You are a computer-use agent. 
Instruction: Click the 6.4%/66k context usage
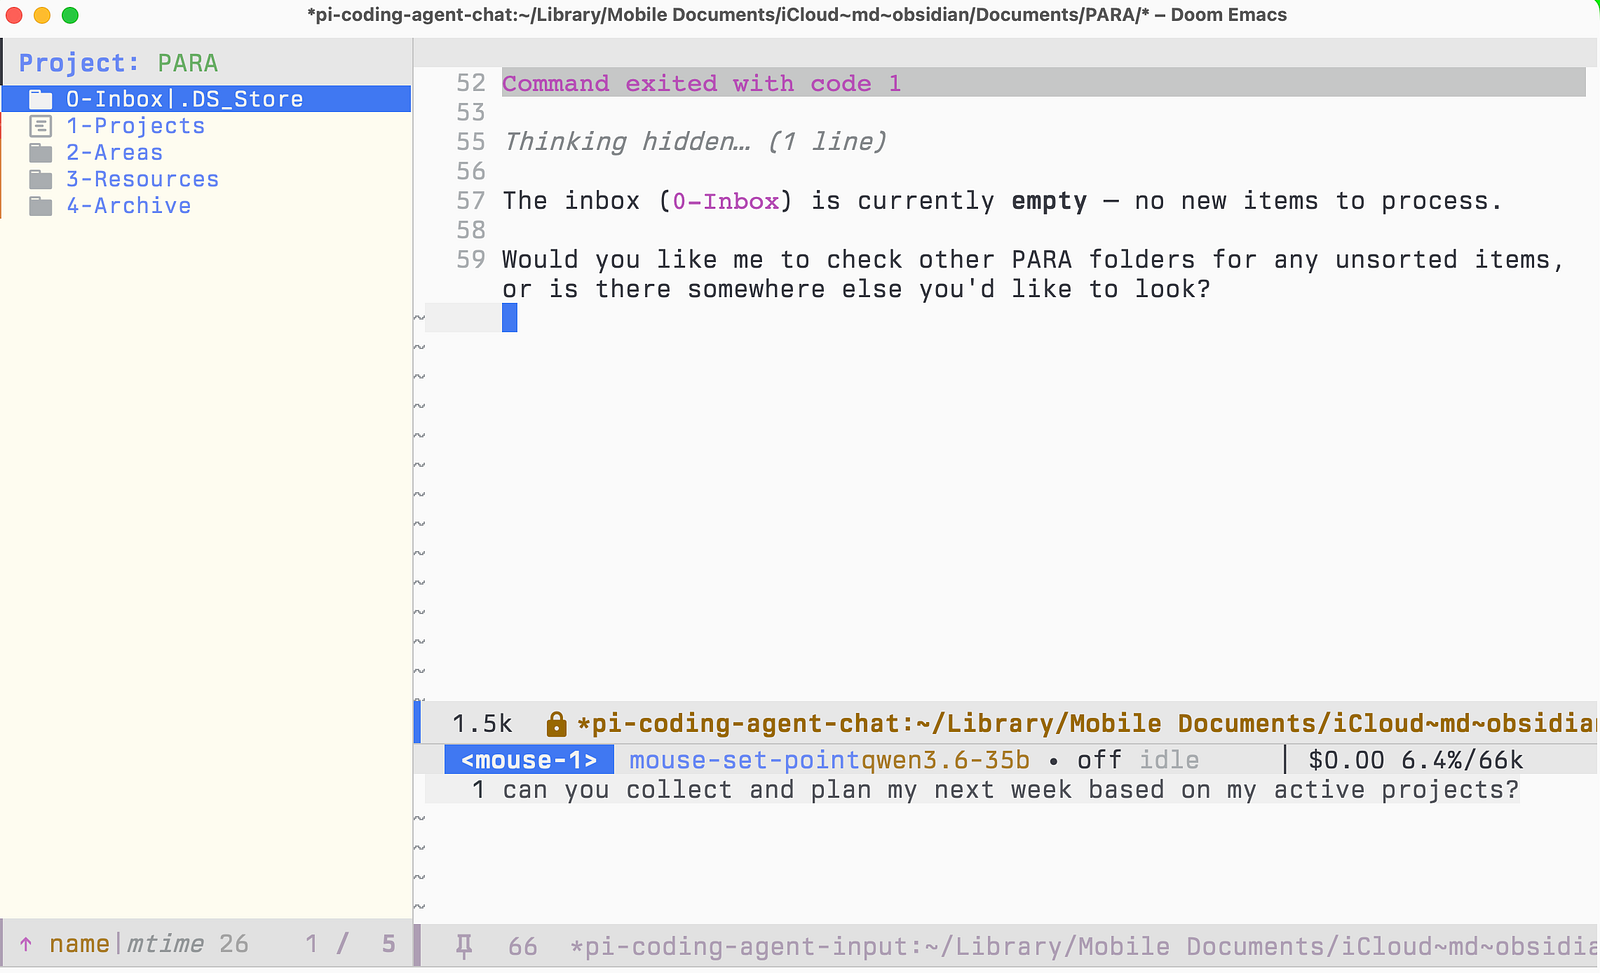pos(1462,760)
